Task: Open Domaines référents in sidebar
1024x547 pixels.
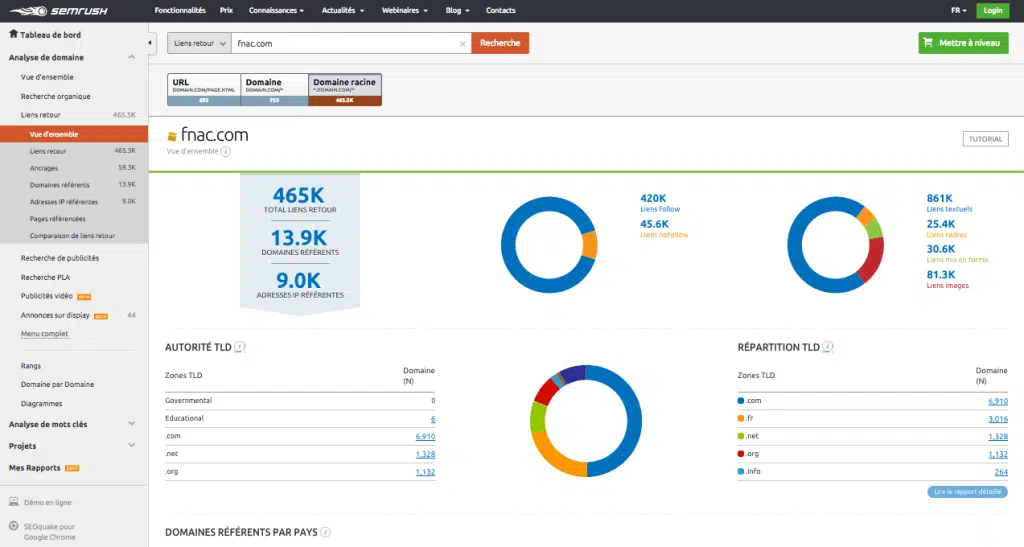Action: pos(59,185)
